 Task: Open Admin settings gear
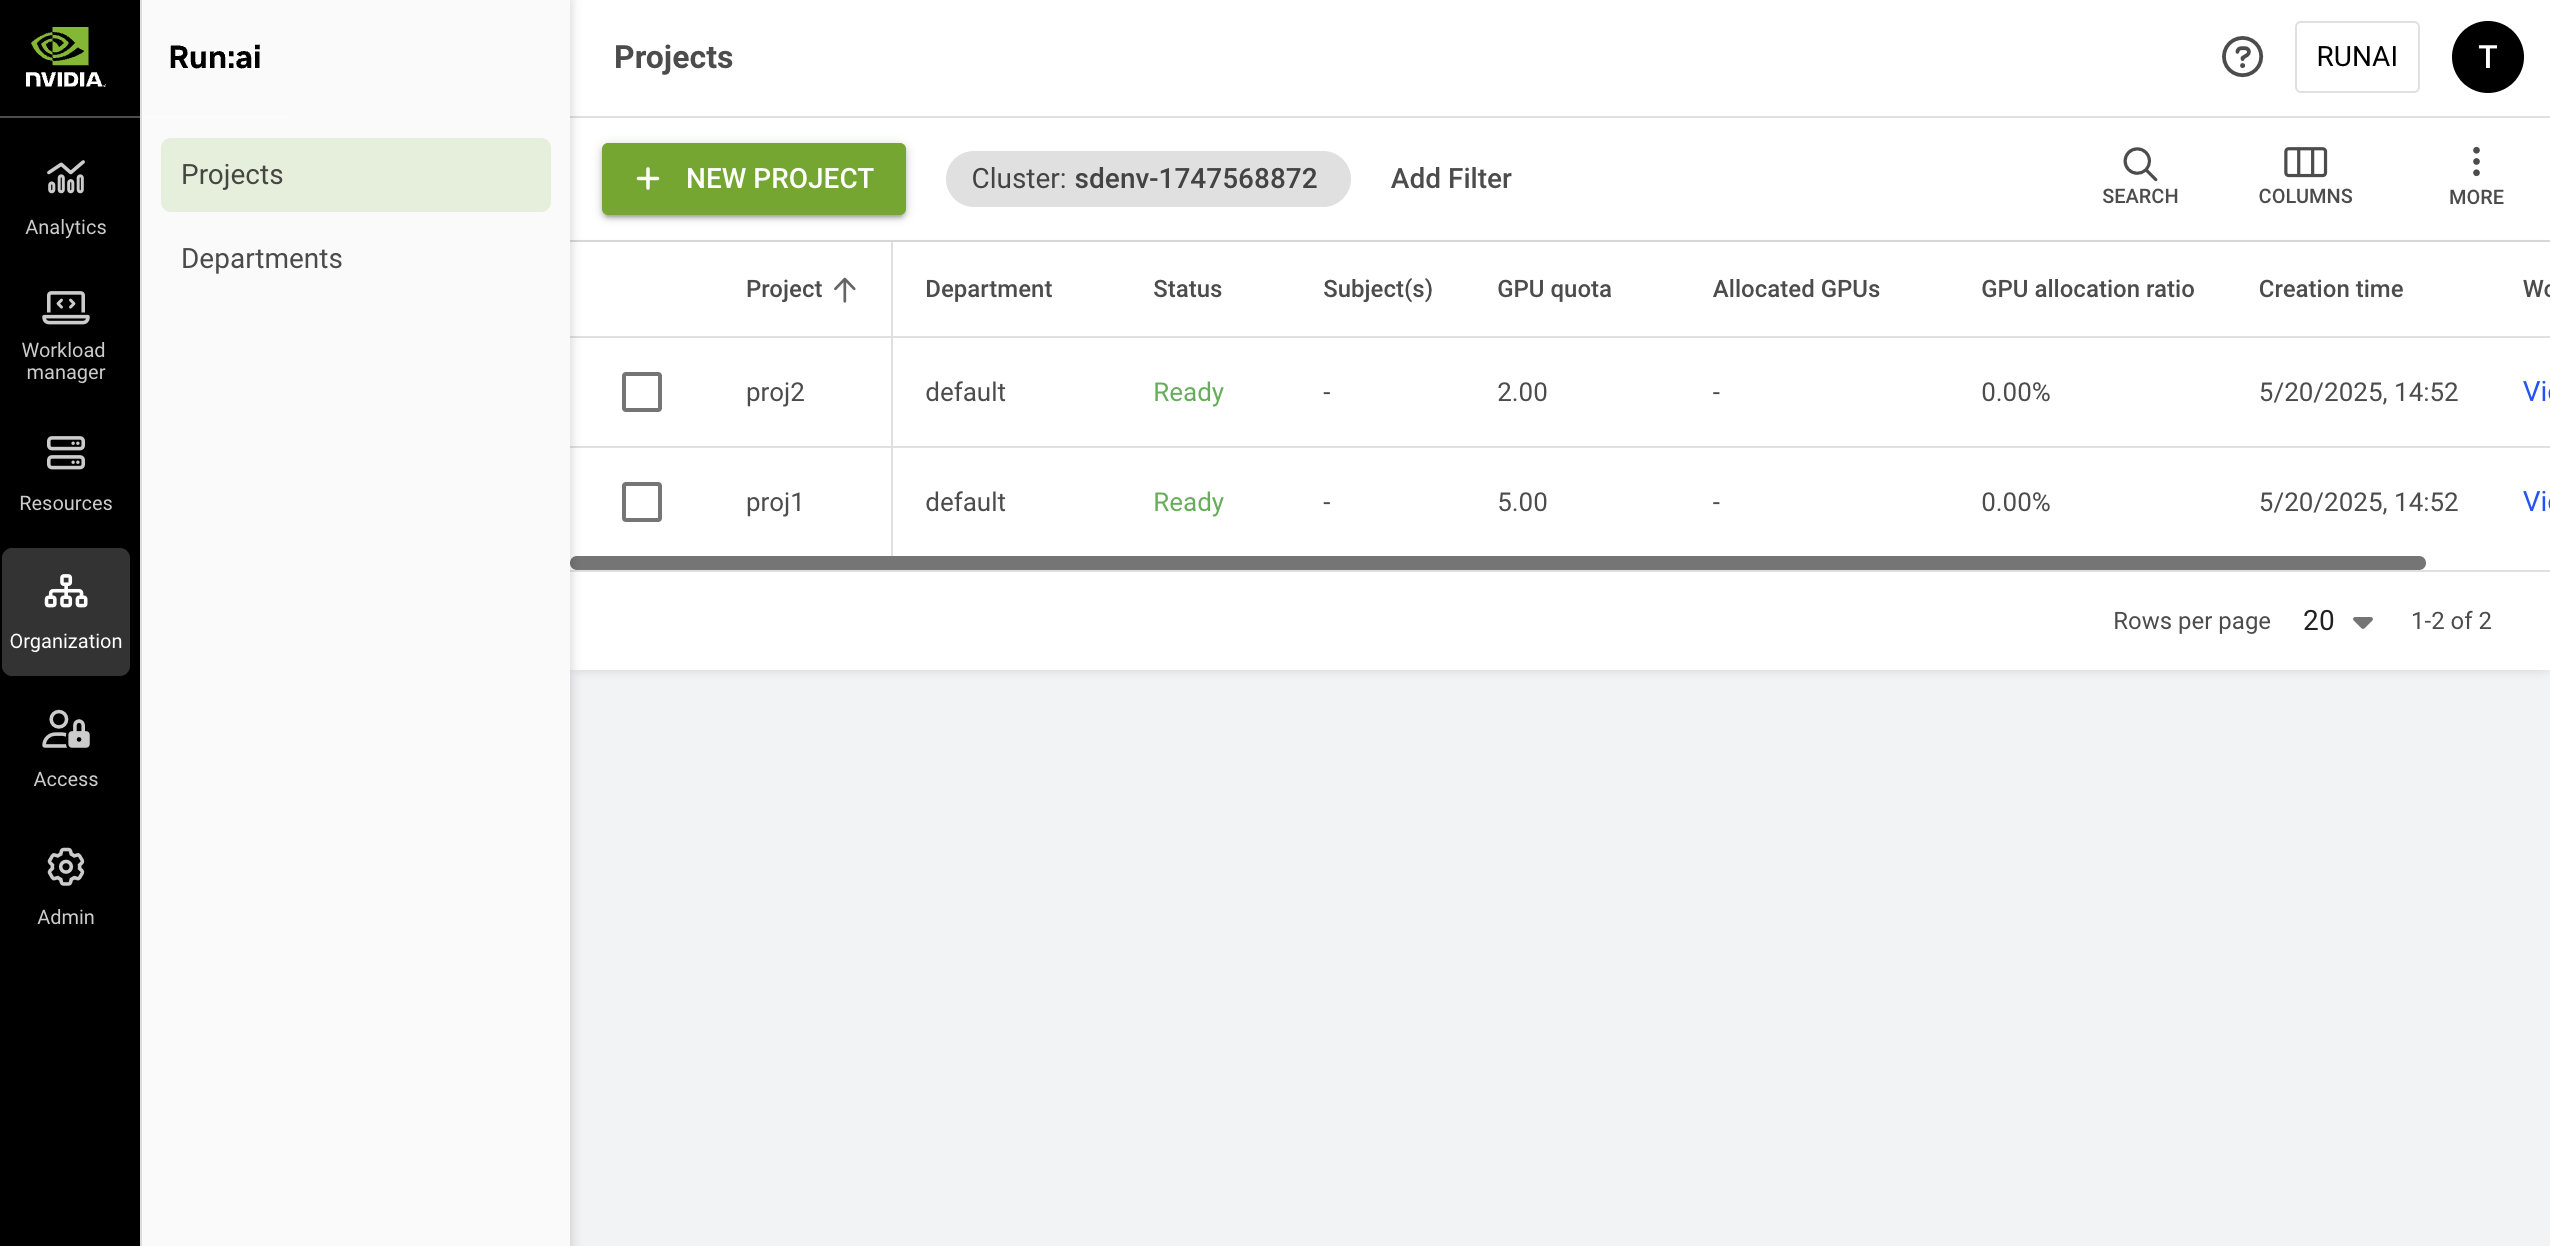pos(66,887)
